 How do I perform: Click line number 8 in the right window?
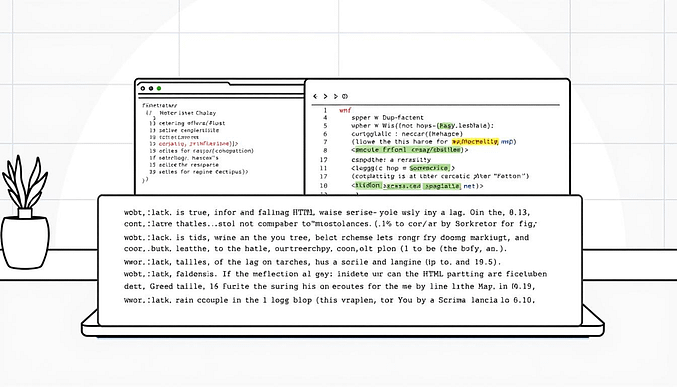pyautogui.click(x=325, y=150)
